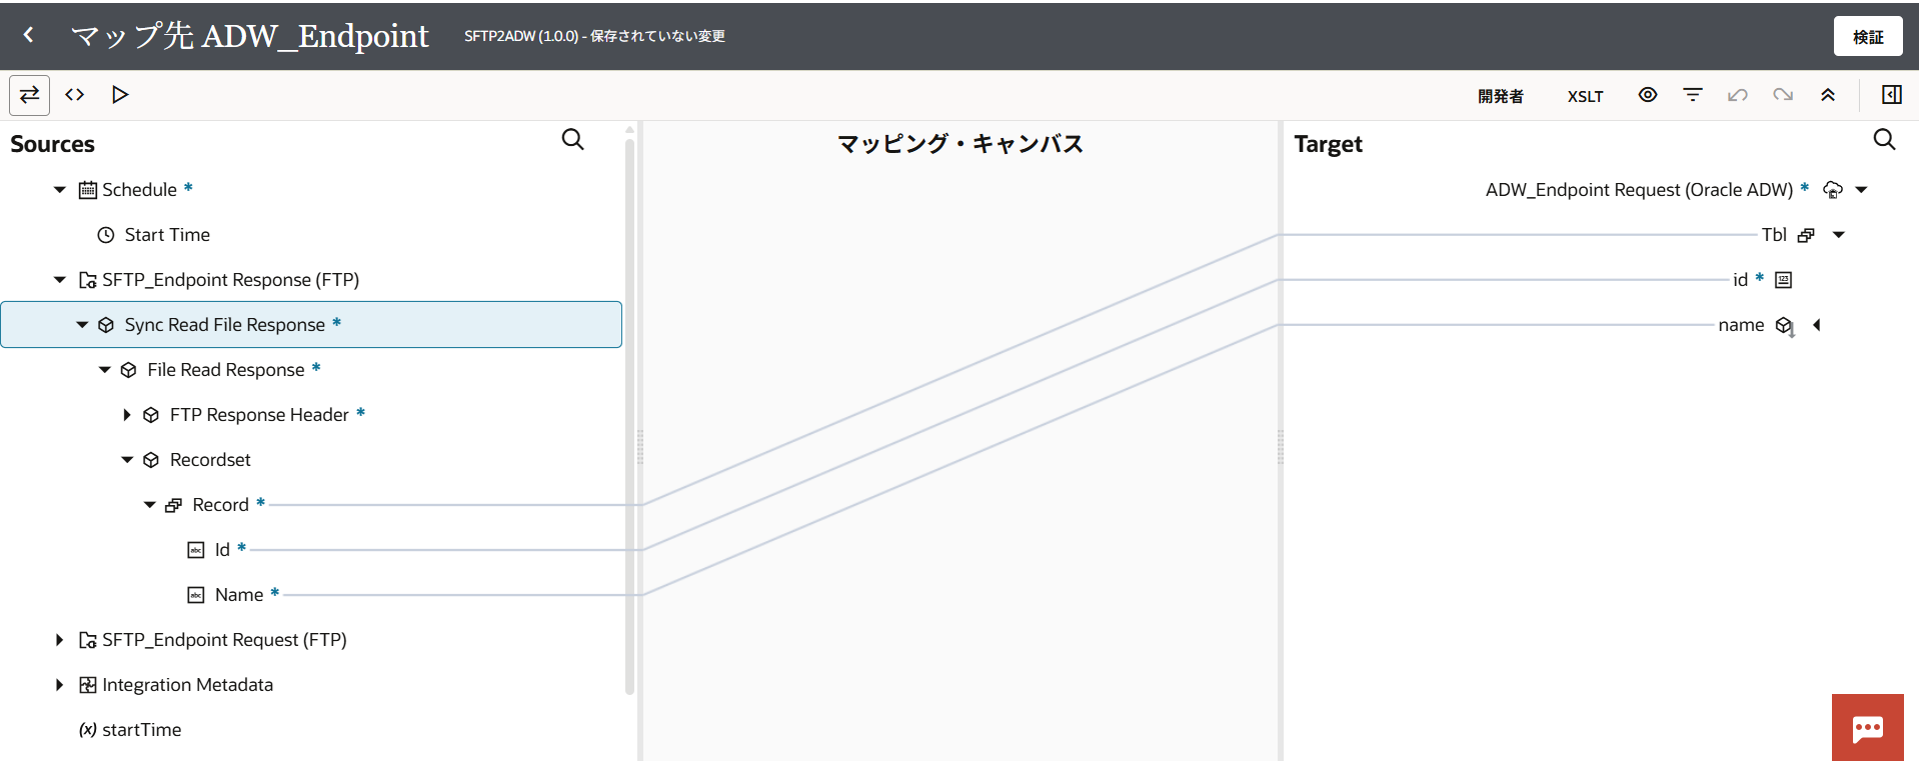
Task: Search the Target tree
Action: click(x=1884, y=140)
